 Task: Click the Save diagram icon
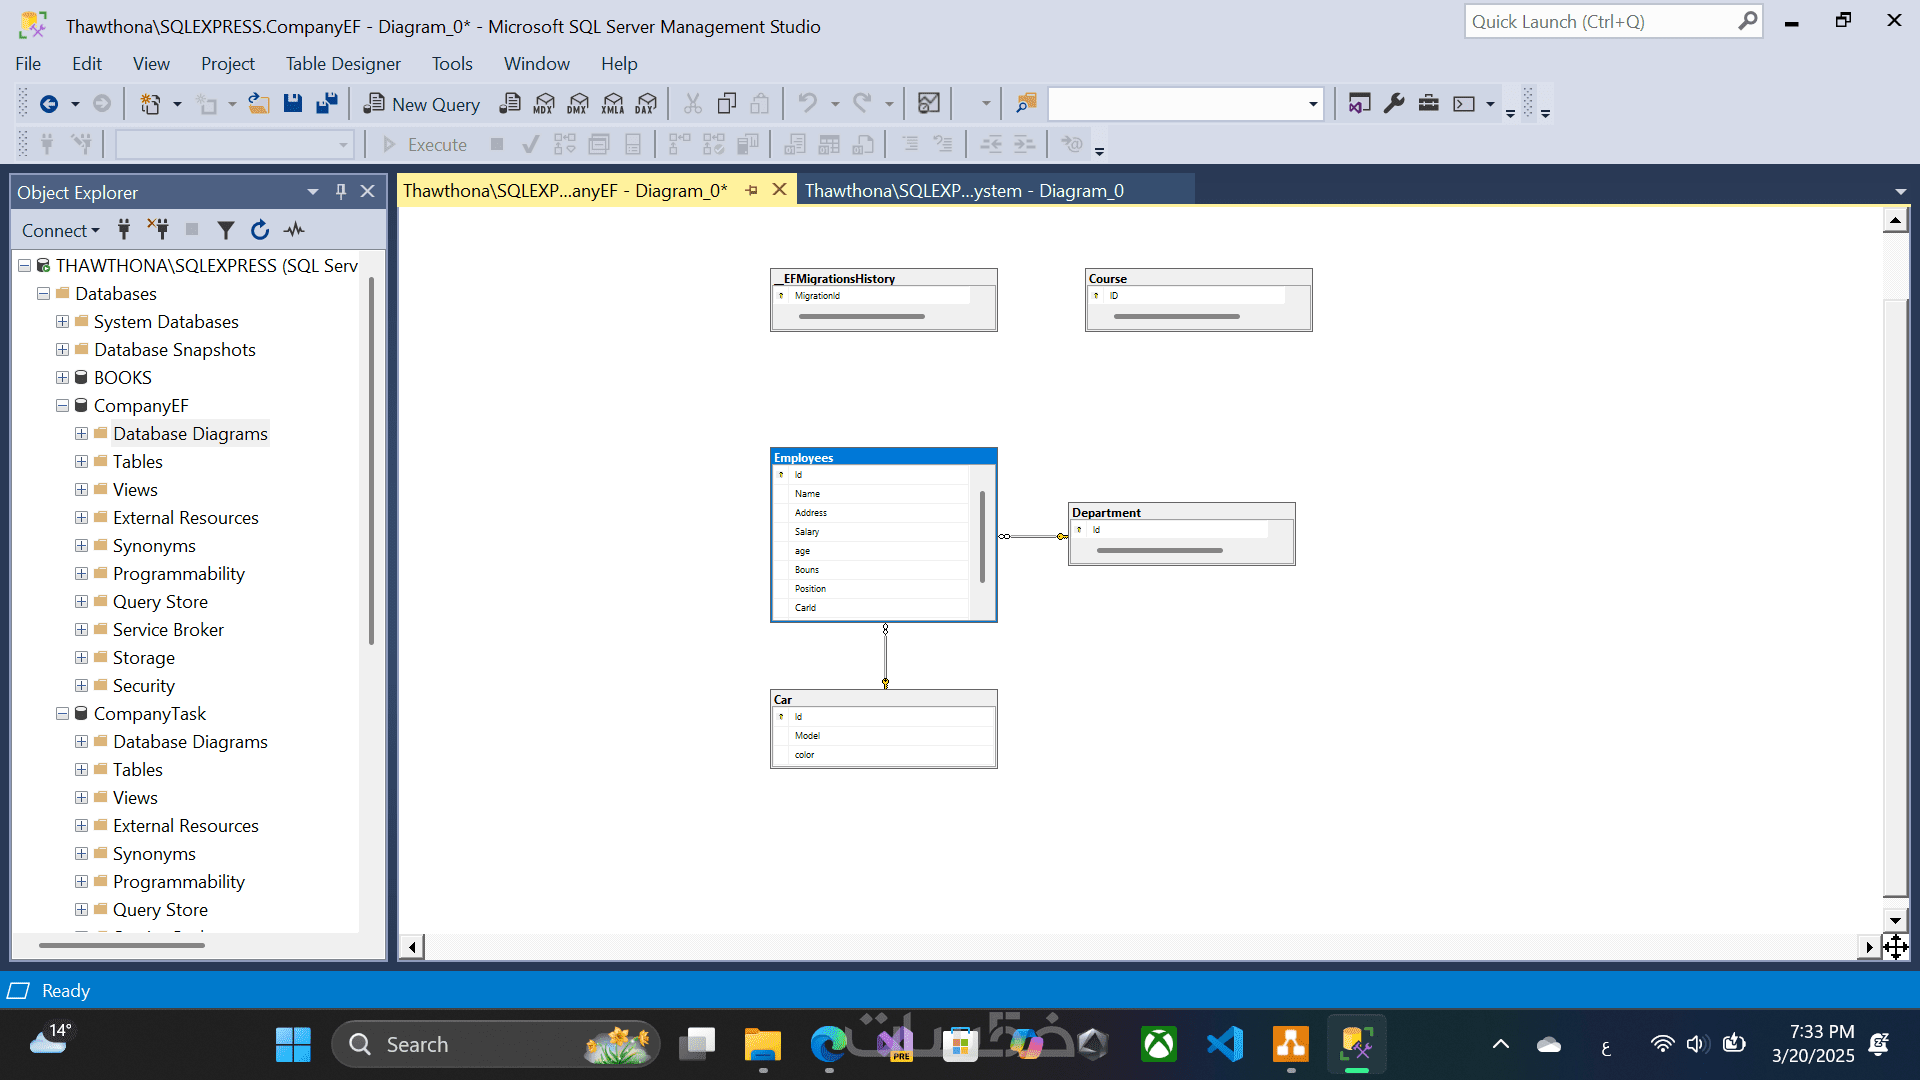point(293,104)
